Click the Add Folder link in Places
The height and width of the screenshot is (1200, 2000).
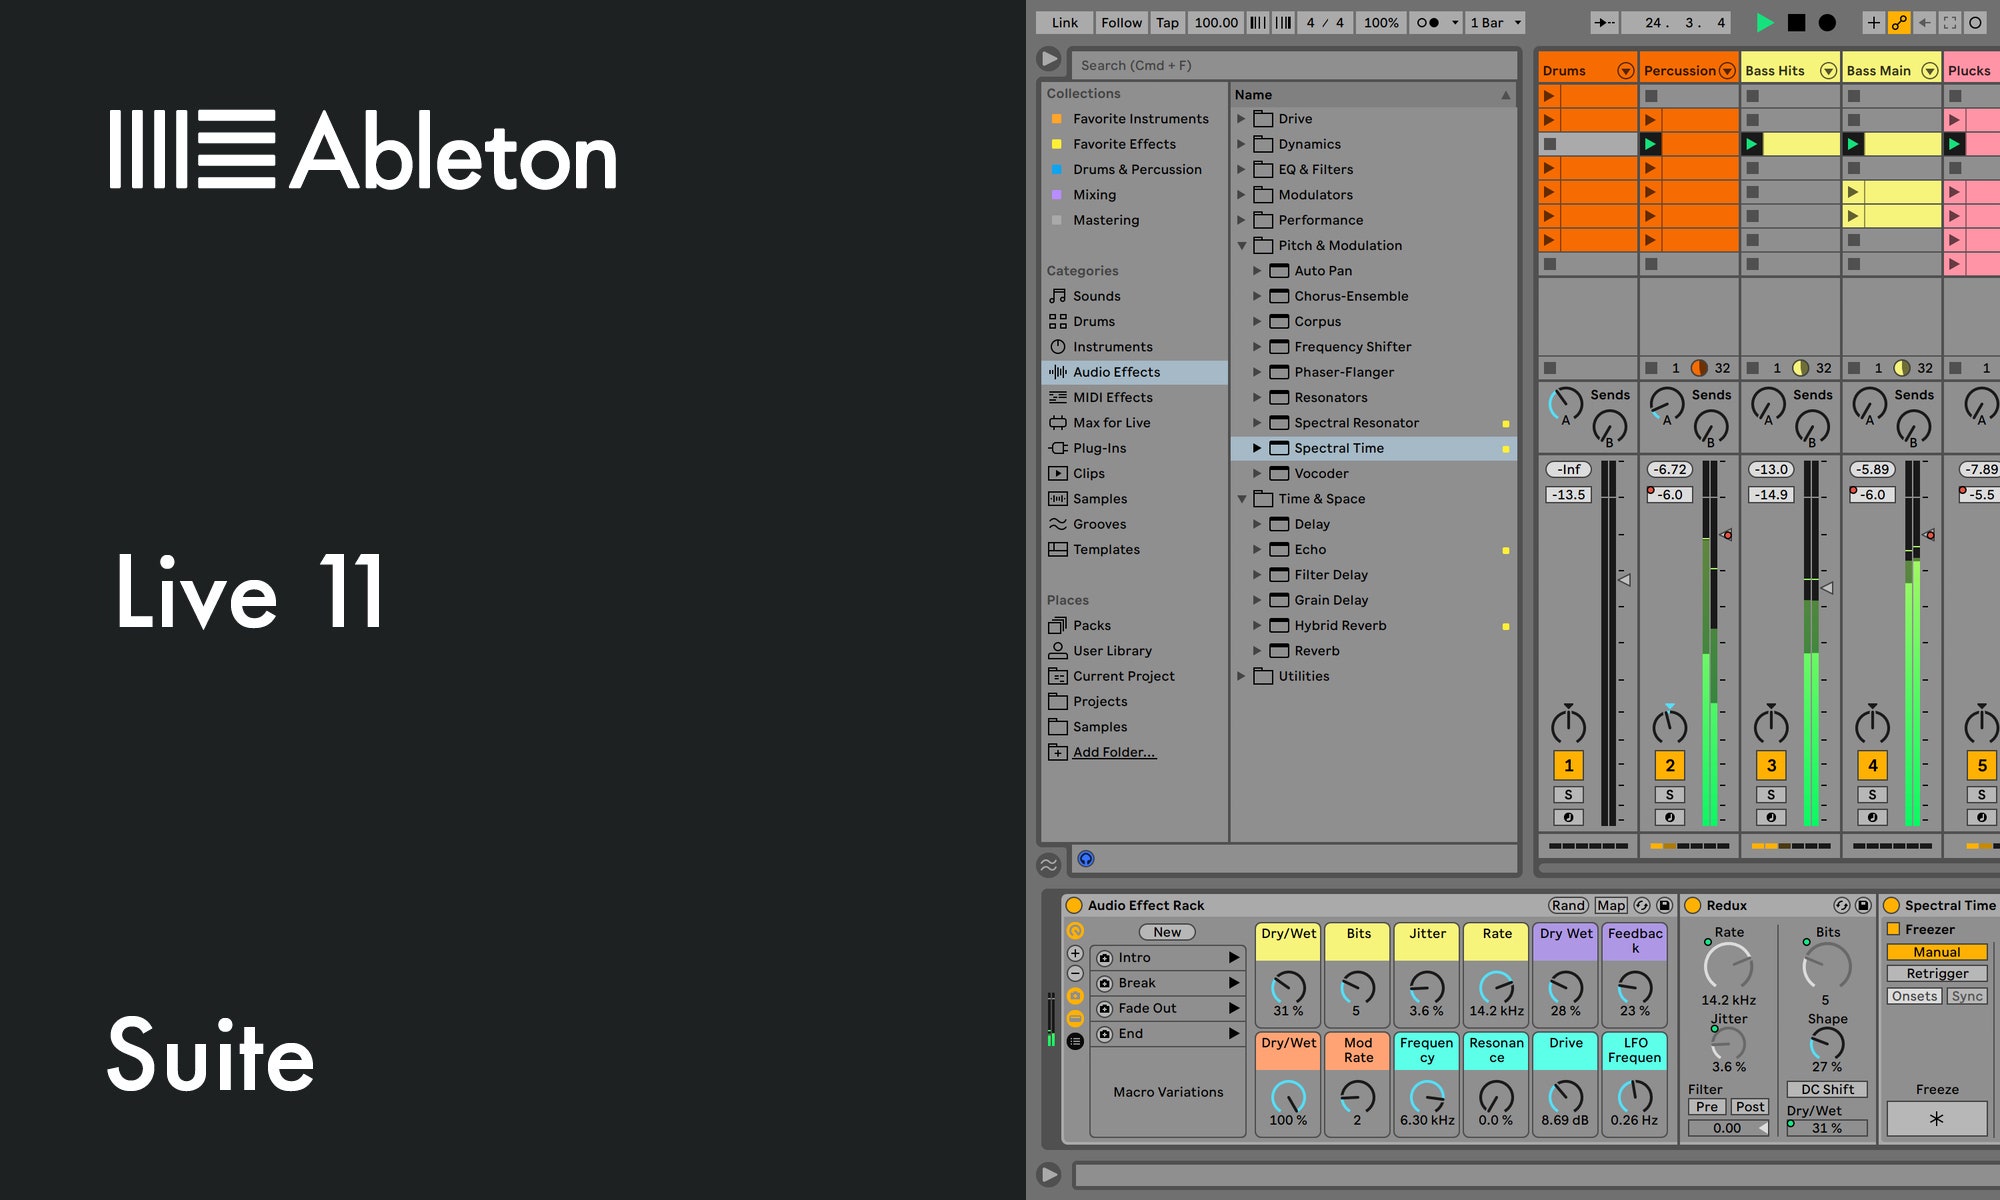pos(1113,751)
